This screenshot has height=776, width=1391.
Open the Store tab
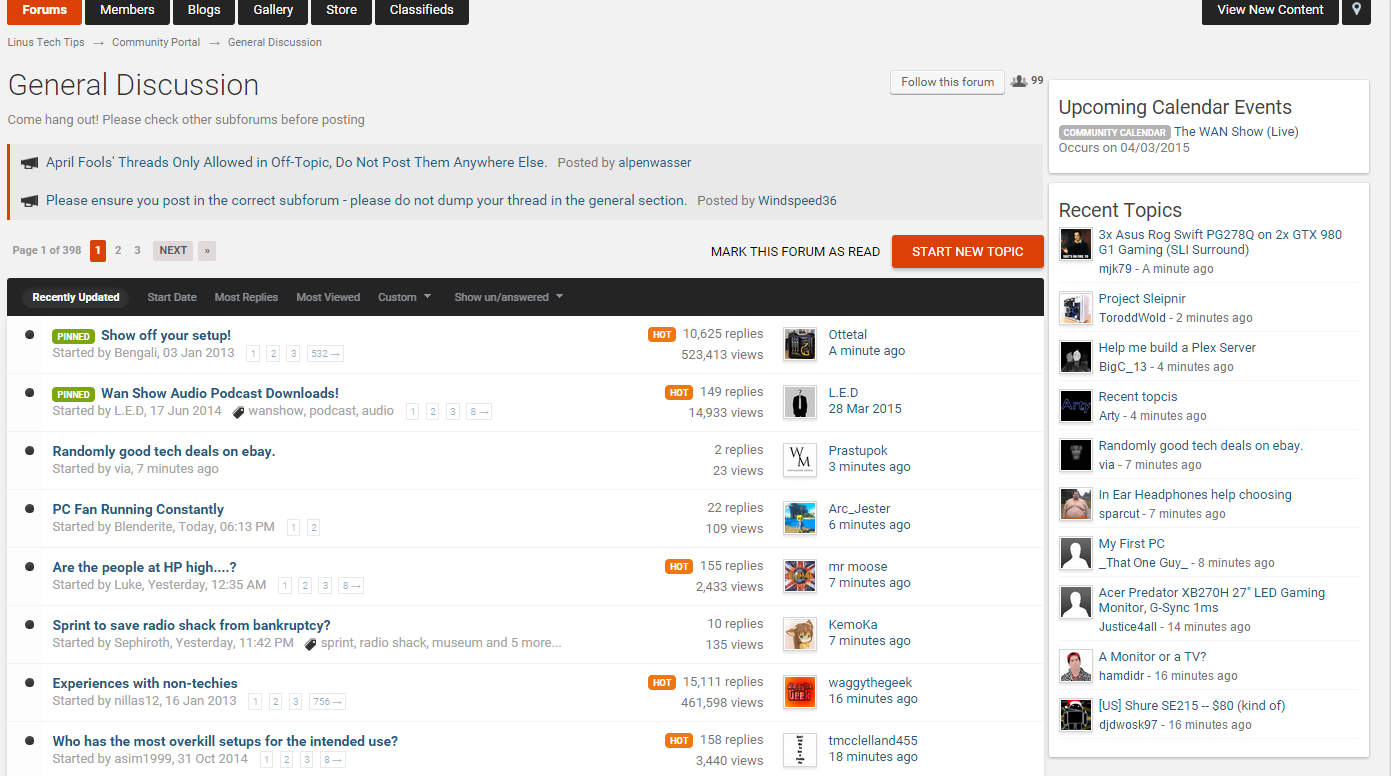click(x=341, y=10)
